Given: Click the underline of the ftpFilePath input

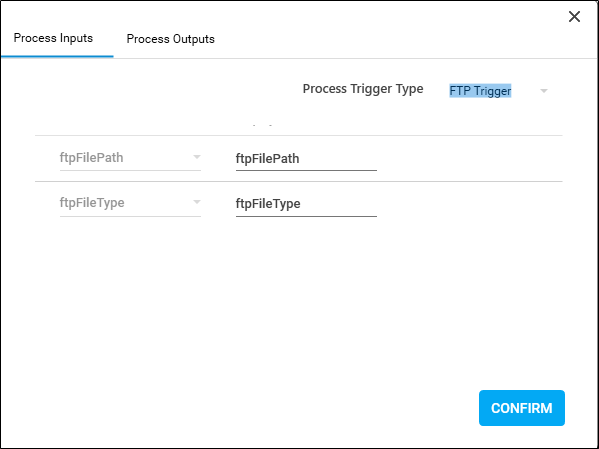Looking at the screenshot, I should (x=306, y=170).
